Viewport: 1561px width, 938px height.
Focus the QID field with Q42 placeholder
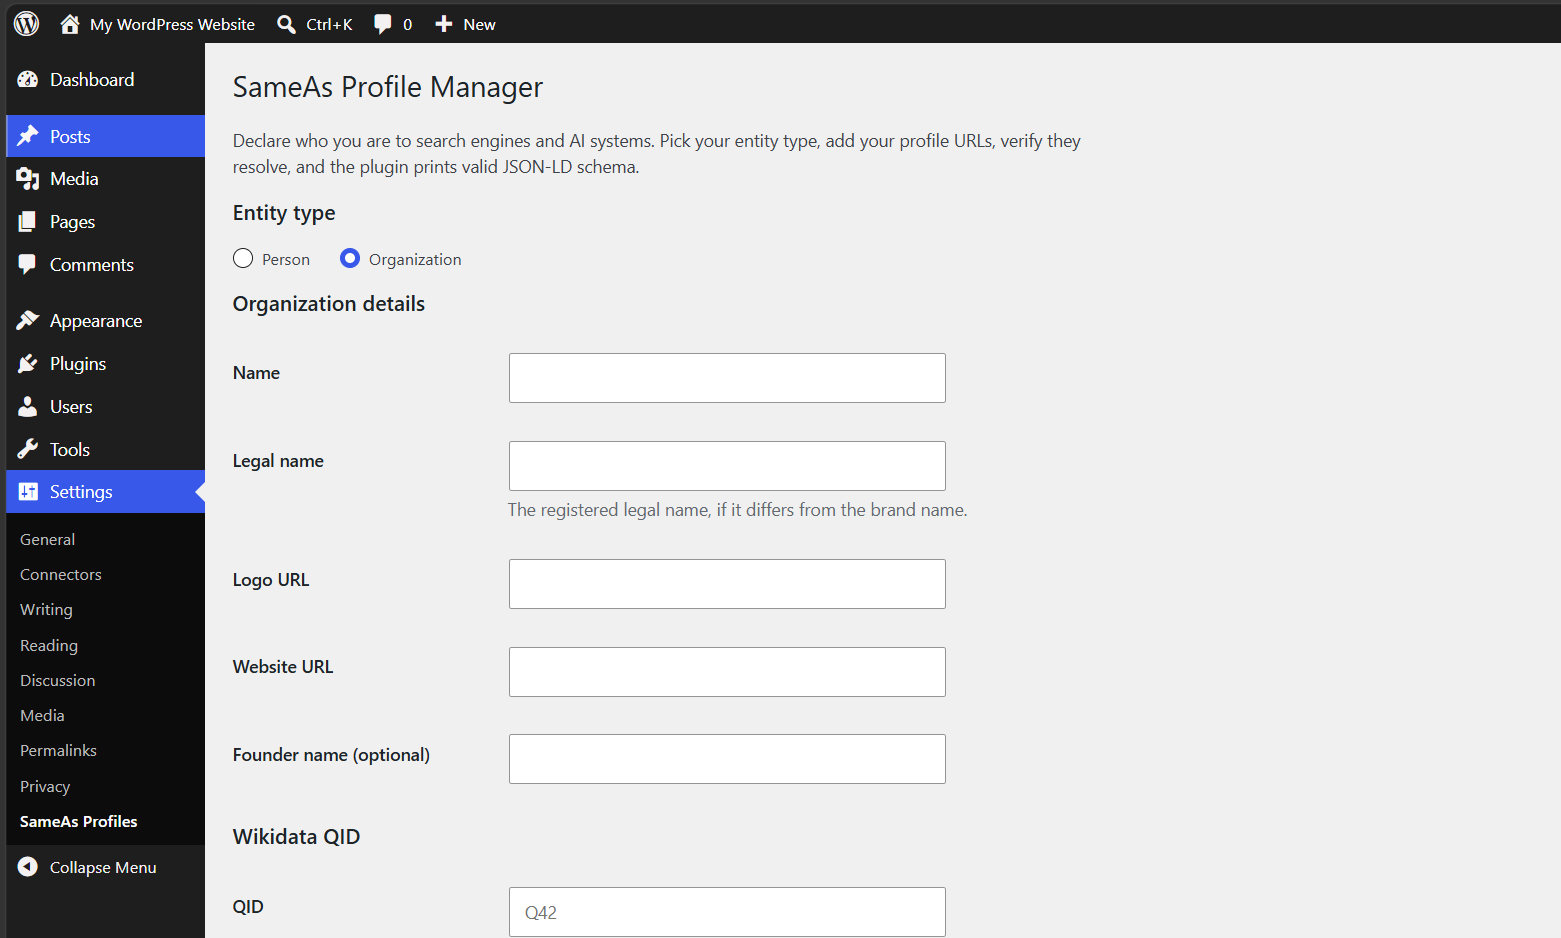tap(727, 912)
